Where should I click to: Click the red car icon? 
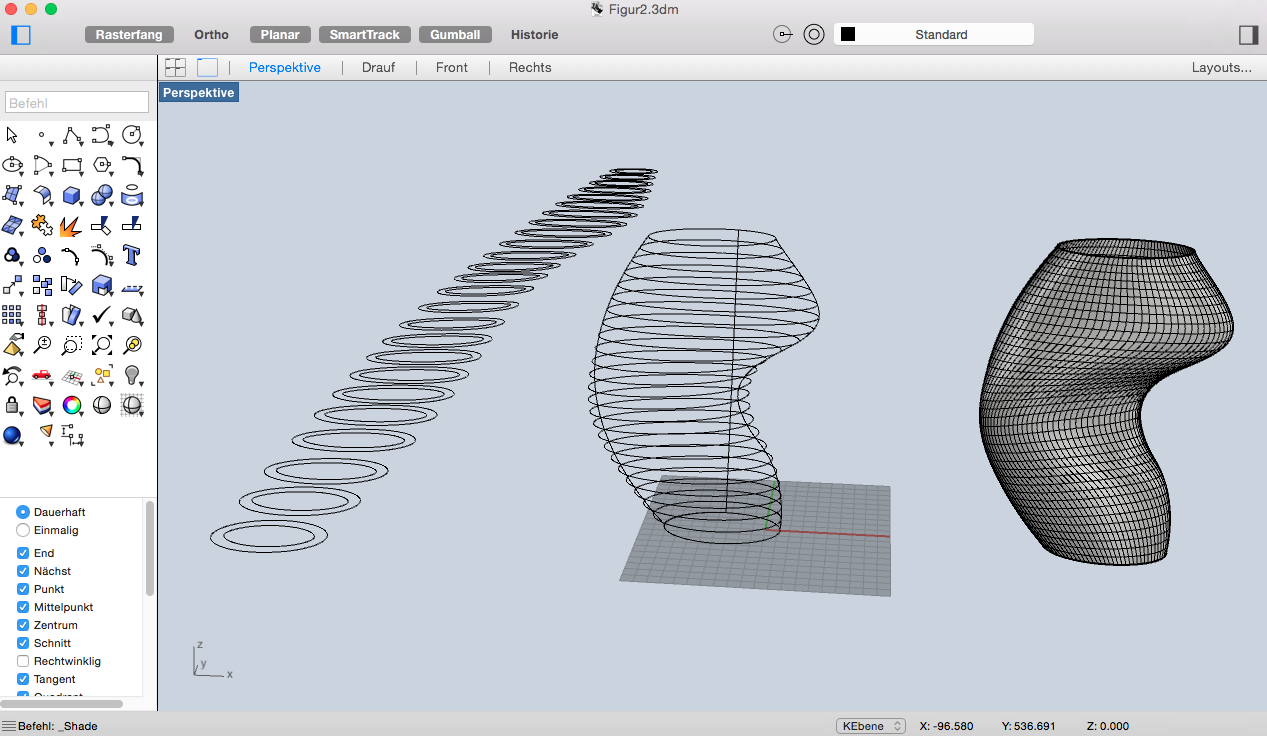tap(42, 375)
